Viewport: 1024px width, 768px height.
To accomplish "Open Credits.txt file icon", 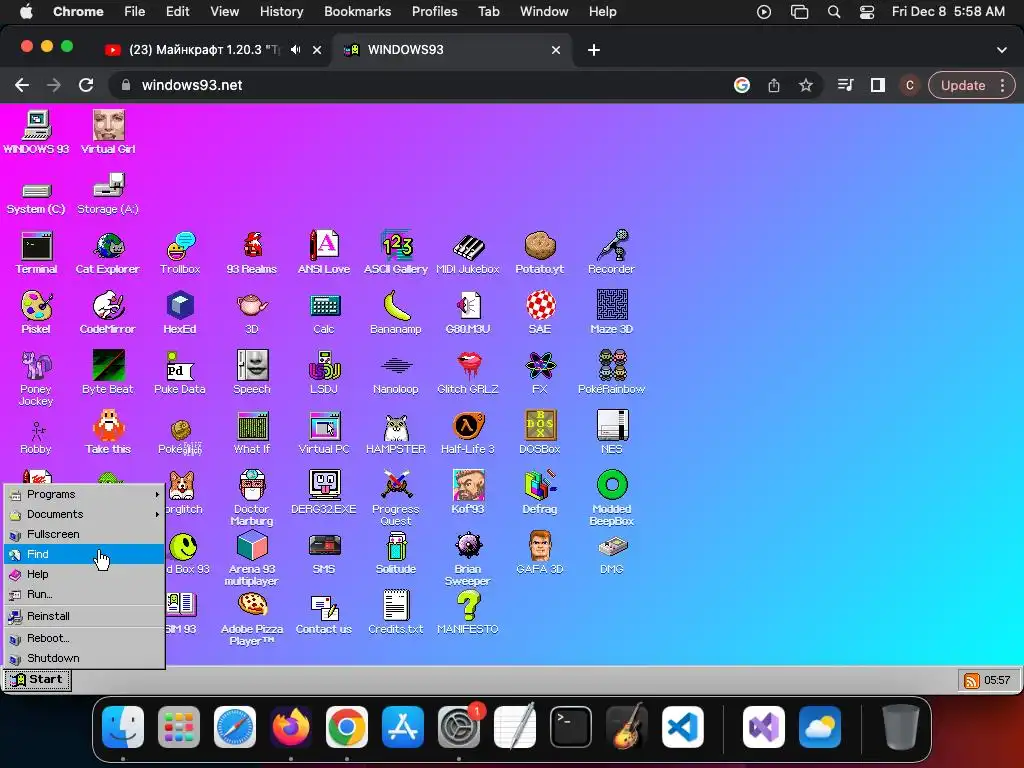I will pyautogui.click(x=396, y=613).
